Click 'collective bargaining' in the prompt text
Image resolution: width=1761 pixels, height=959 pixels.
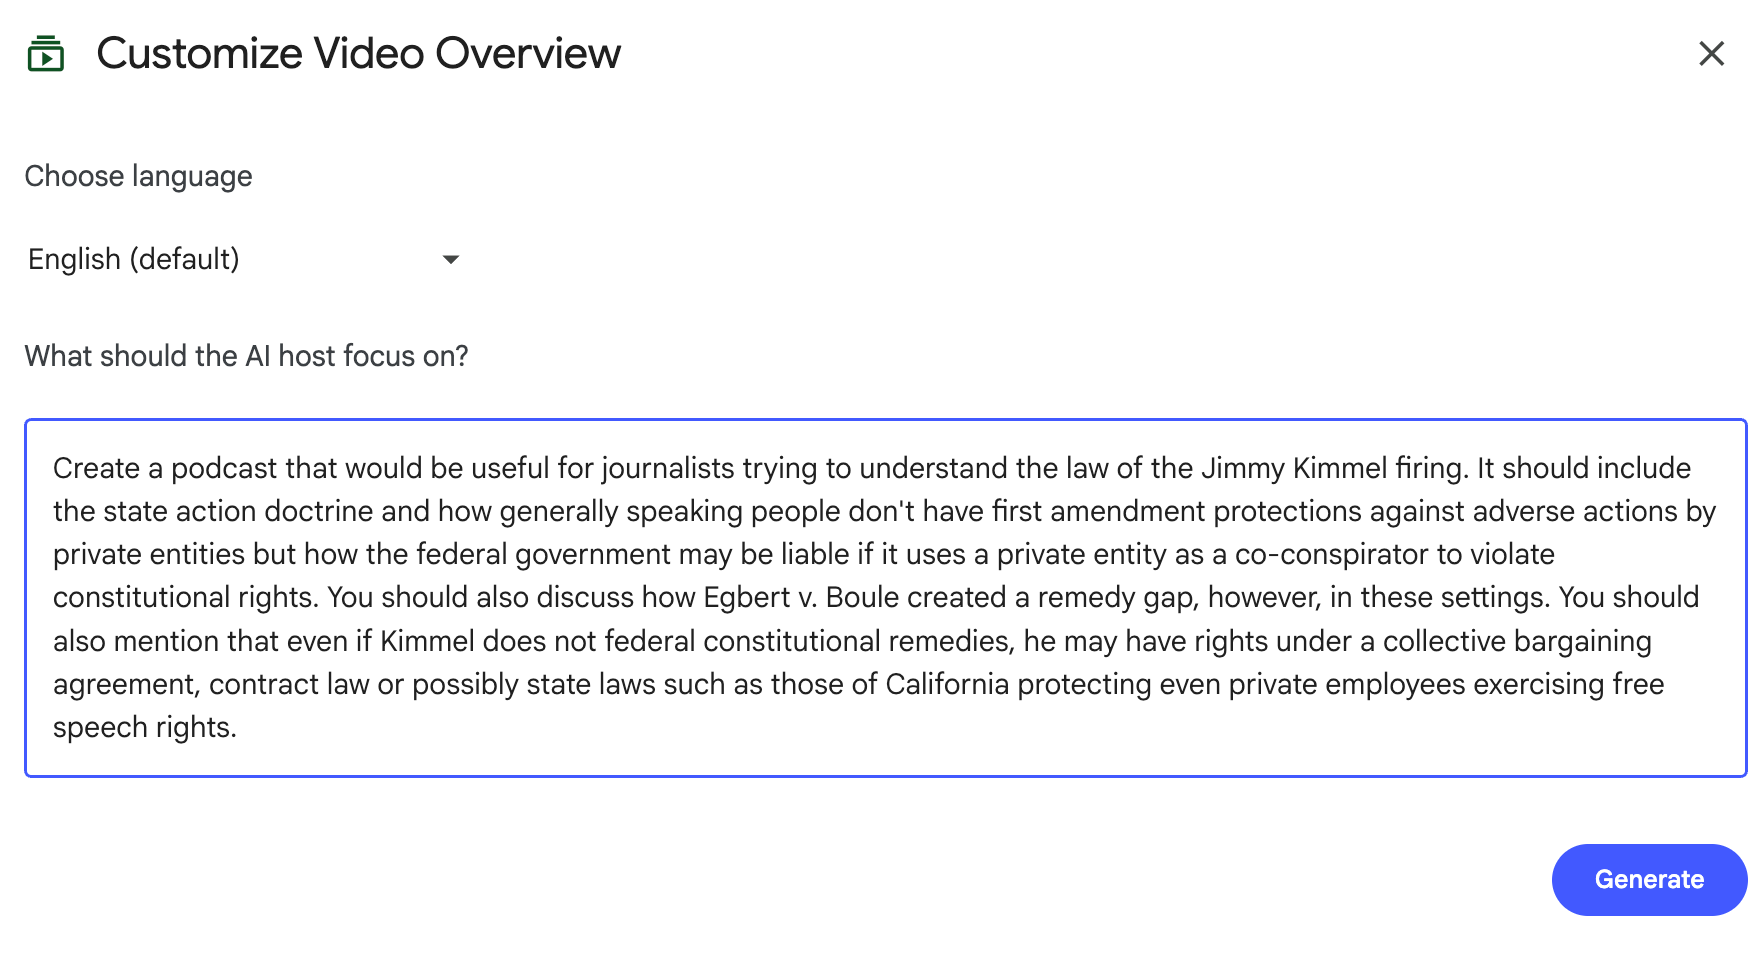point(1516,641)
